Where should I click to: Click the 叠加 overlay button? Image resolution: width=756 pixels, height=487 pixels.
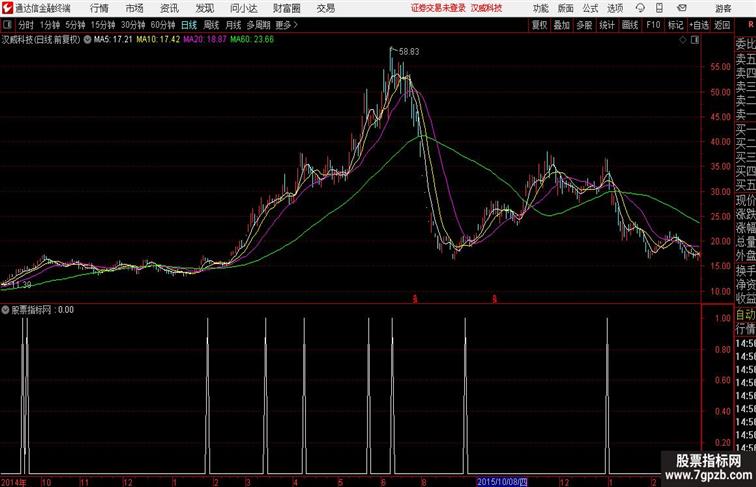(x=562, y=25)
